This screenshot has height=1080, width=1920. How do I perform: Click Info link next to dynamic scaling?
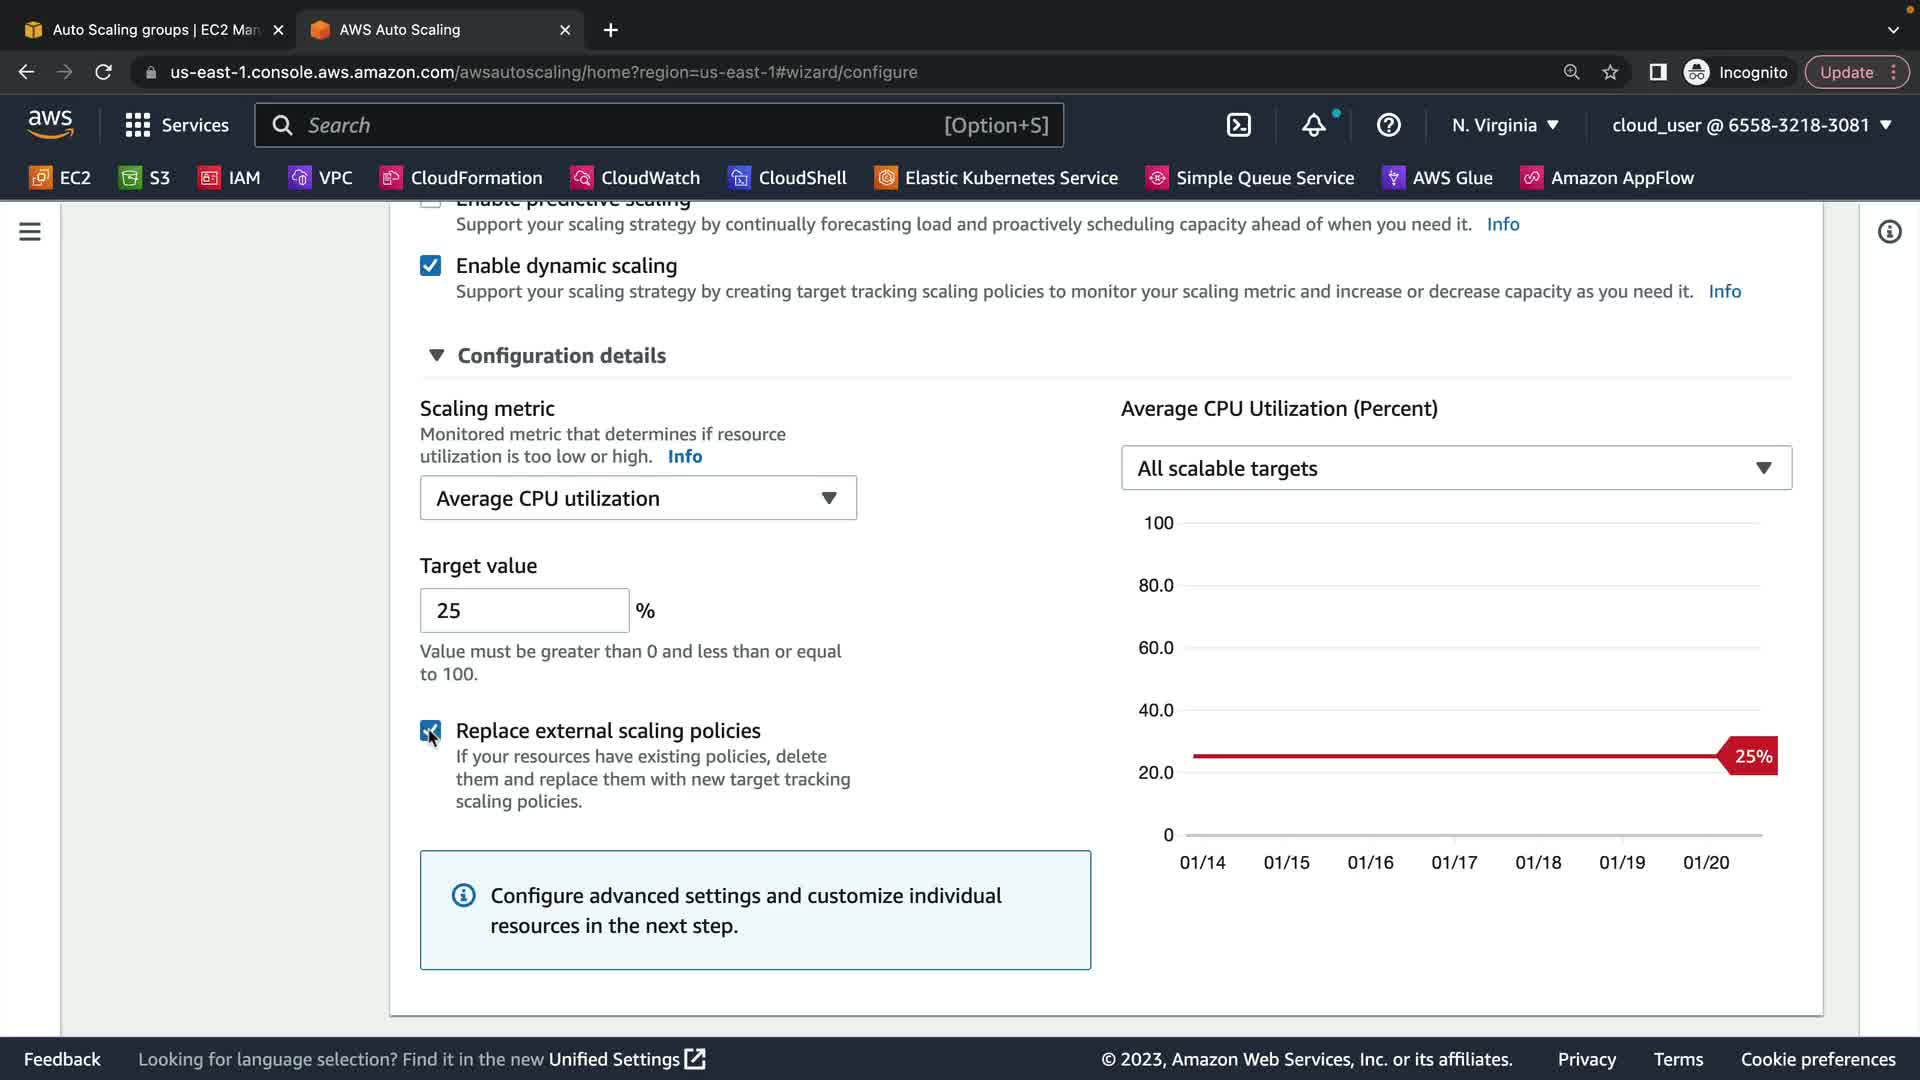click(1724, 292)
